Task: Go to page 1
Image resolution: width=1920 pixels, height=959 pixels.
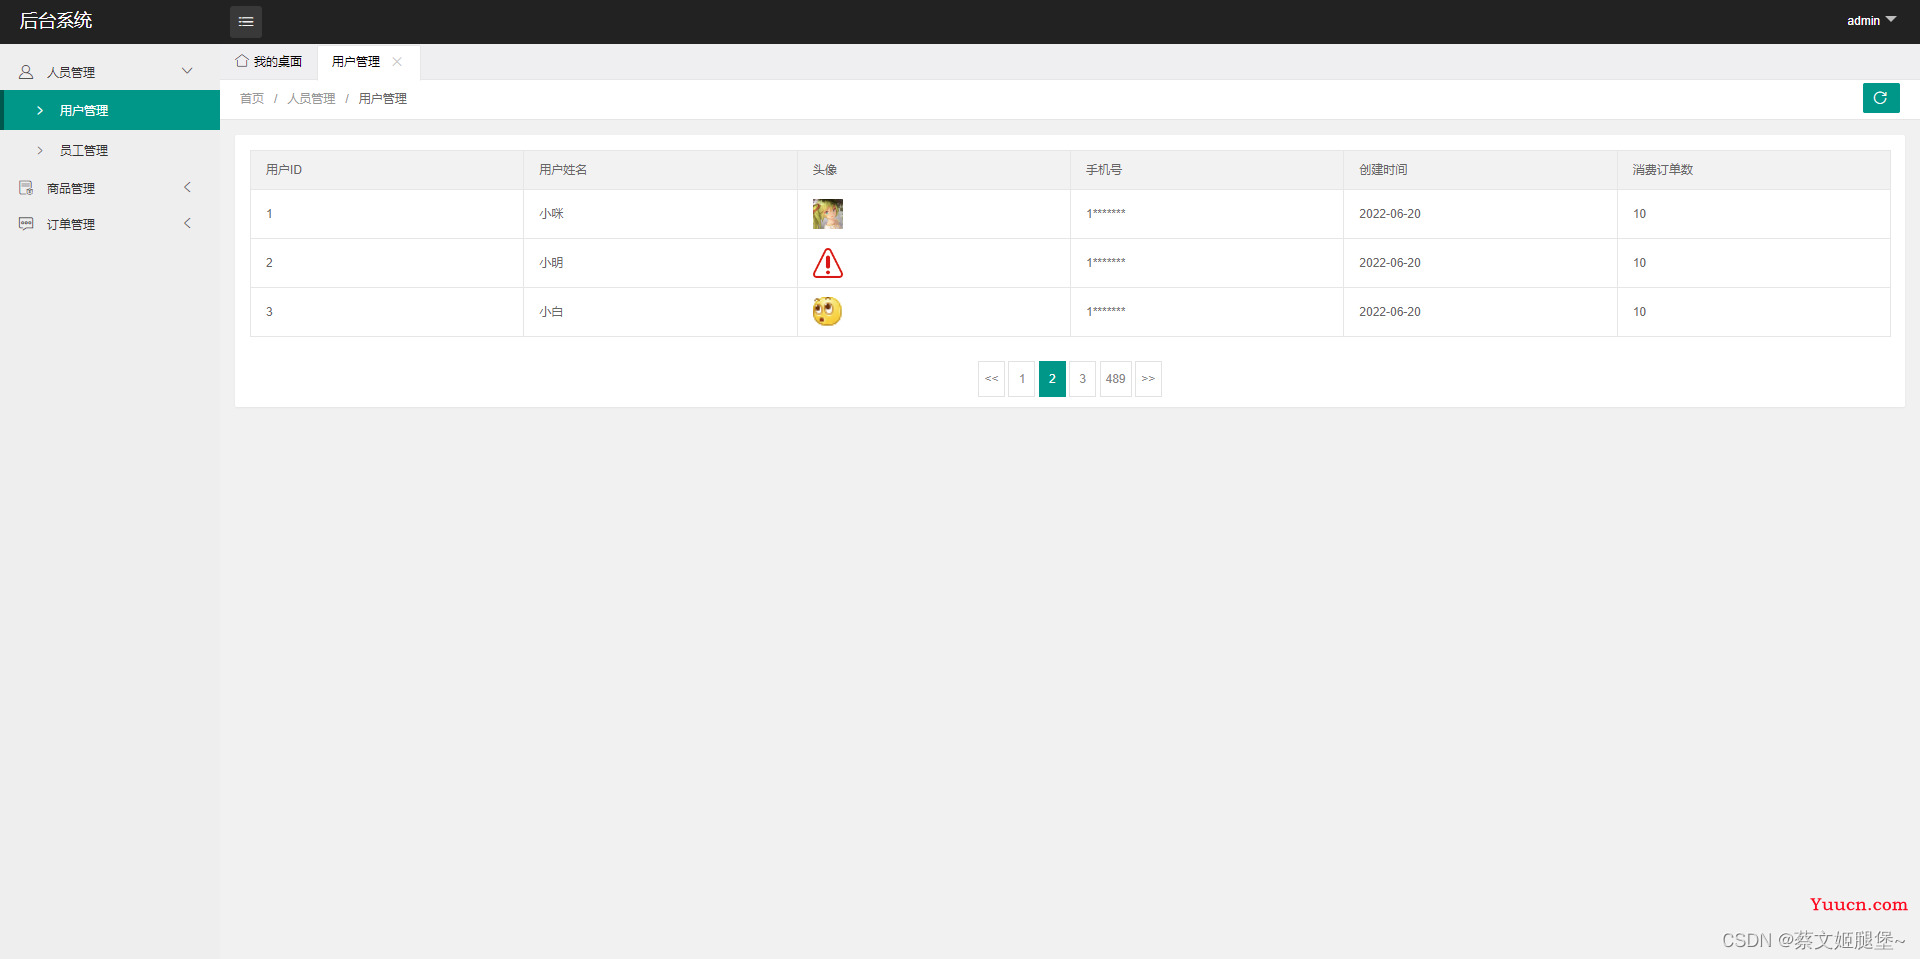Action: (1022, 379)
